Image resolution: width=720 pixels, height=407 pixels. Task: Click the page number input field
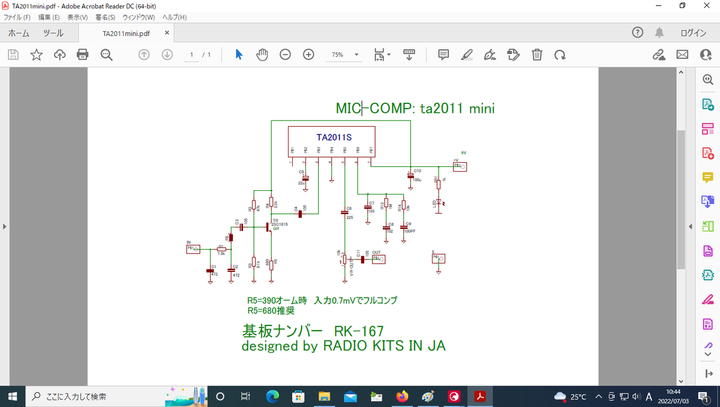(191, 54)
